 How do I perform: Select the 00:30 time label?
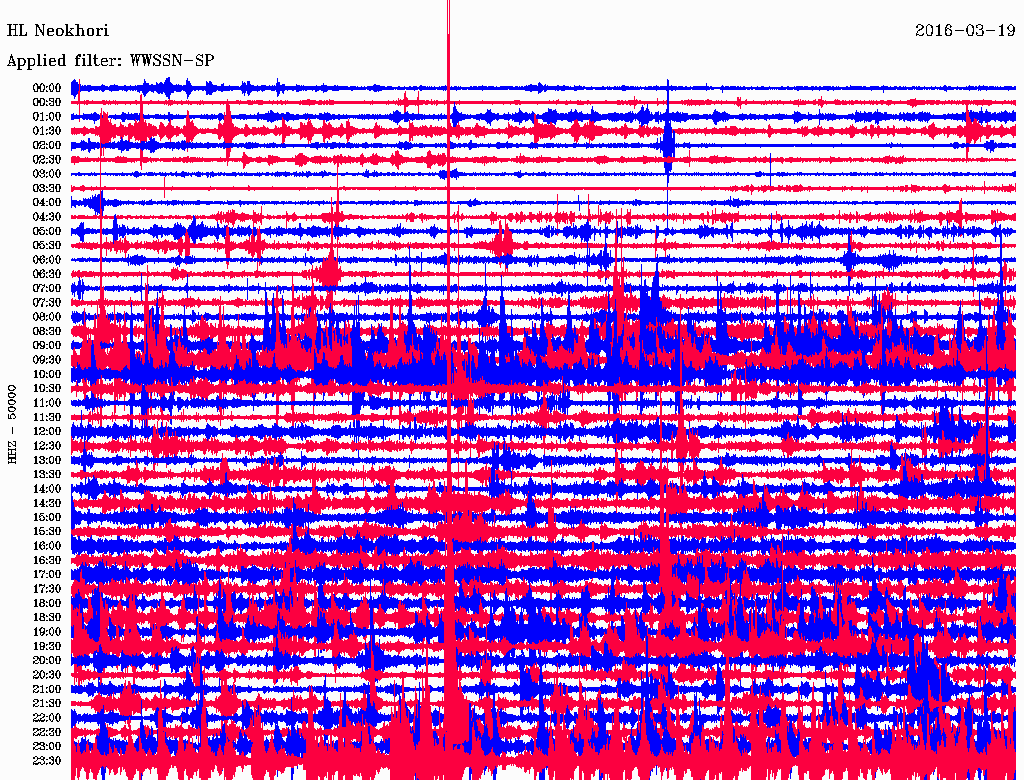(x=47, y=102)
